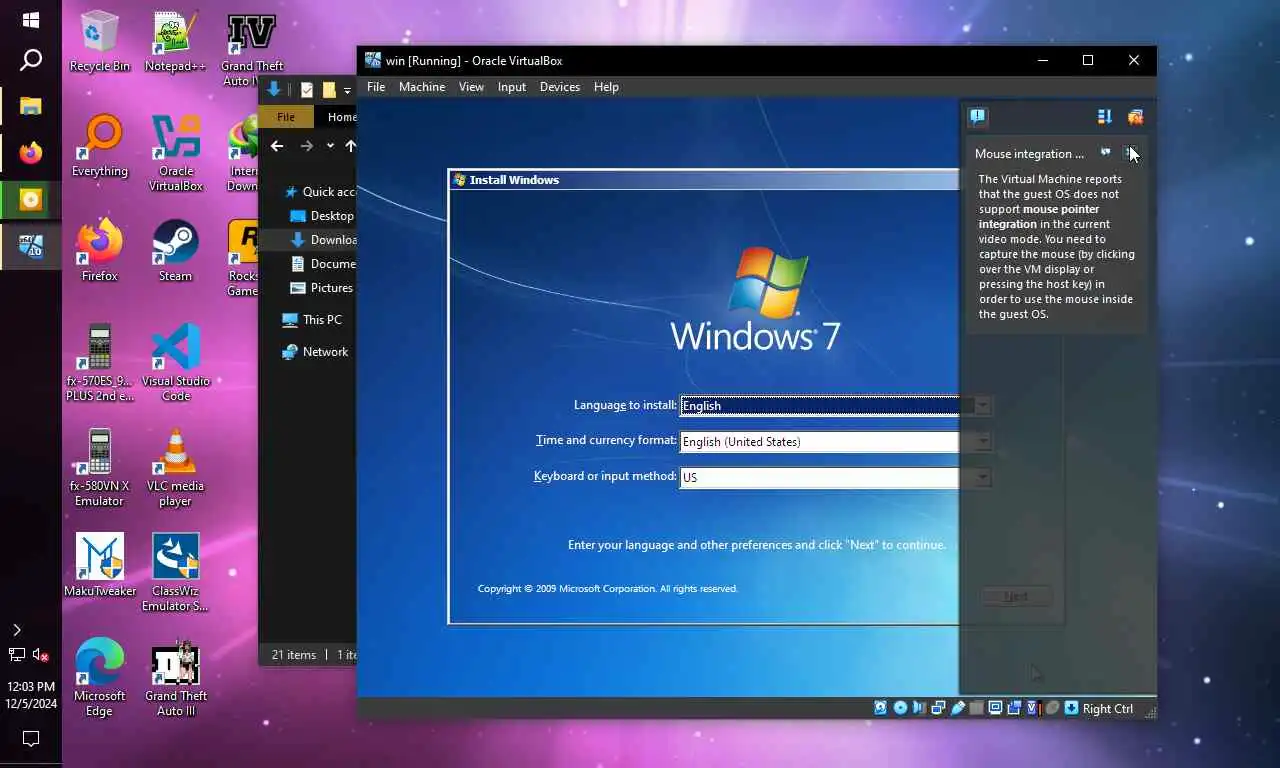Select the fx-570ES PLUS emulator shortcut

click(100, 363)
